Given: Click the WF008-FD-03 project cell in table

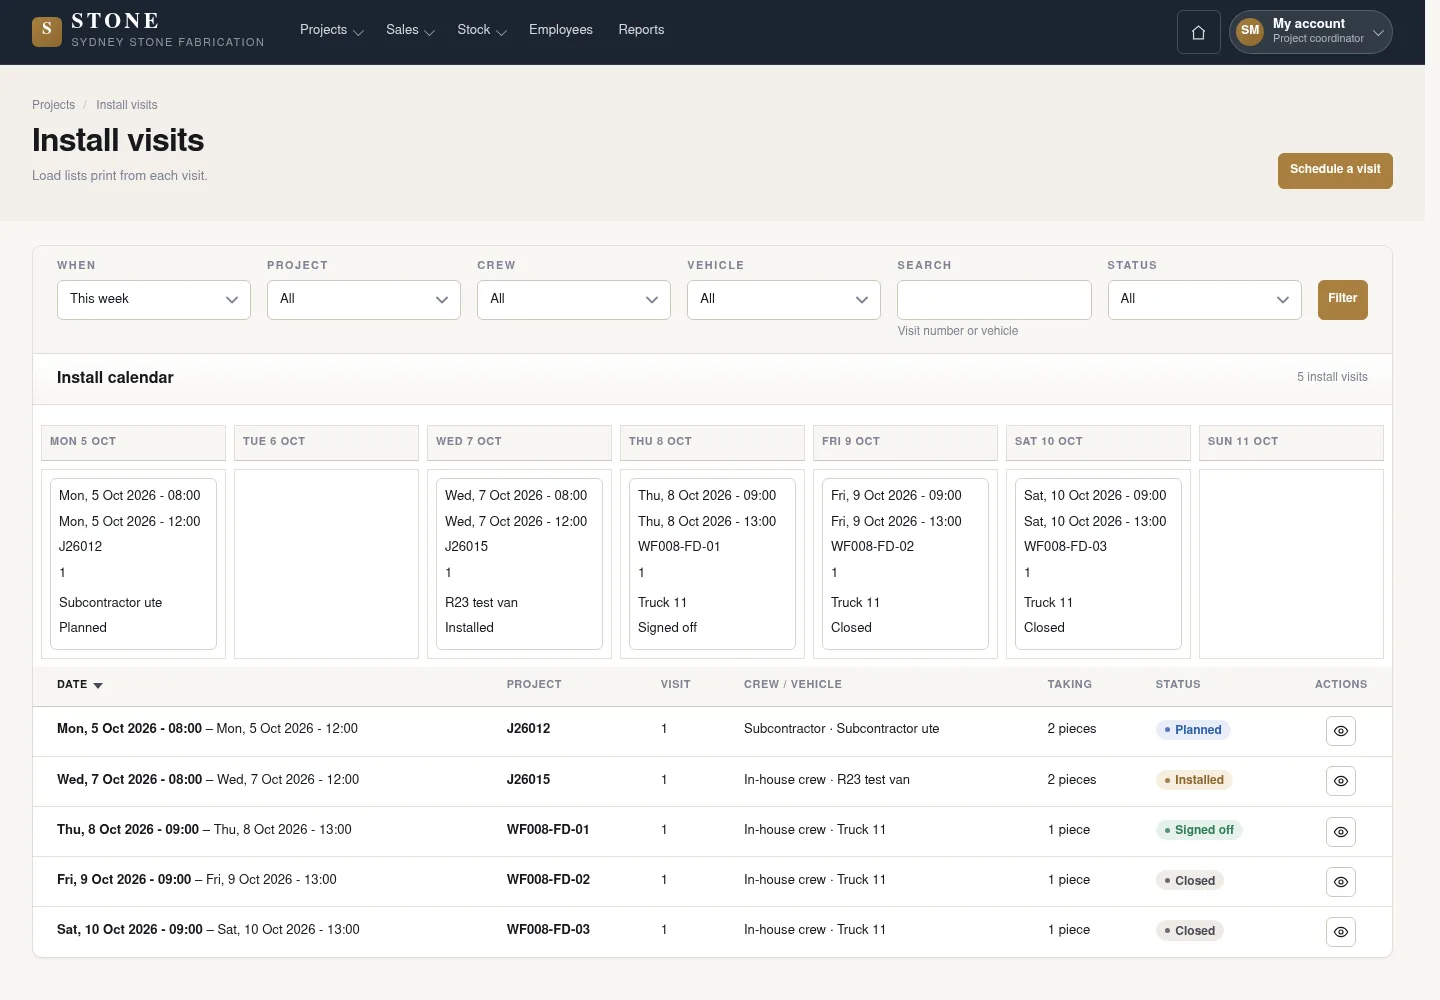Looking at the screenshot, I should tap(548, 930).
